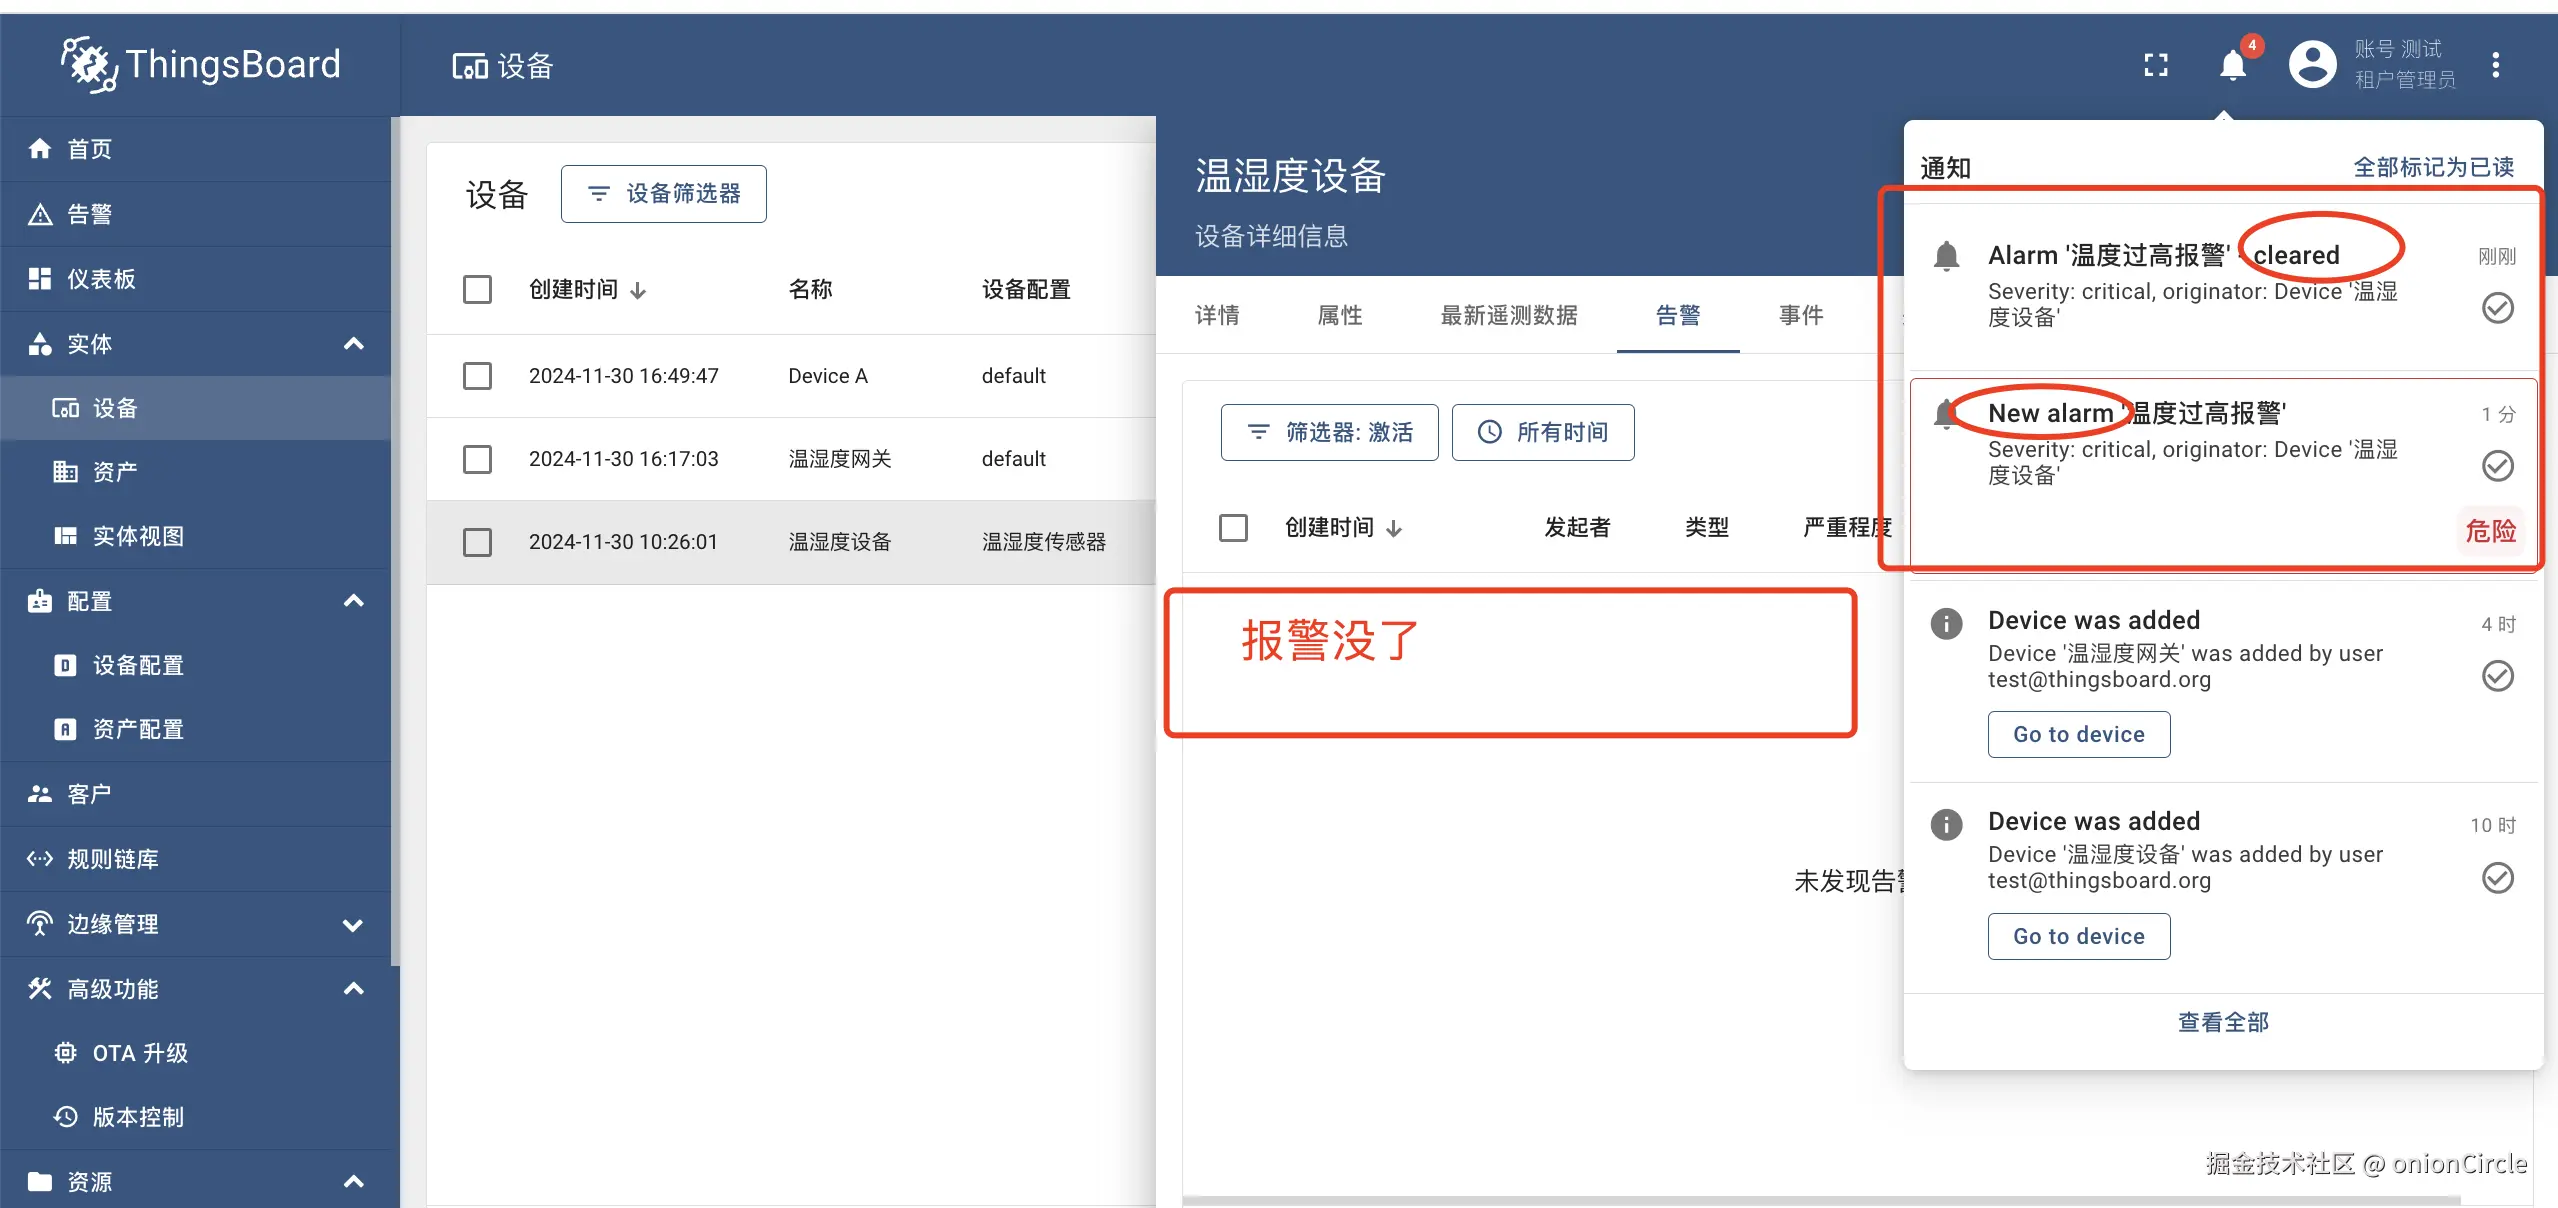
Task: Mark 温湿度网关 added notification as read
Action: tap(2497, 676)
